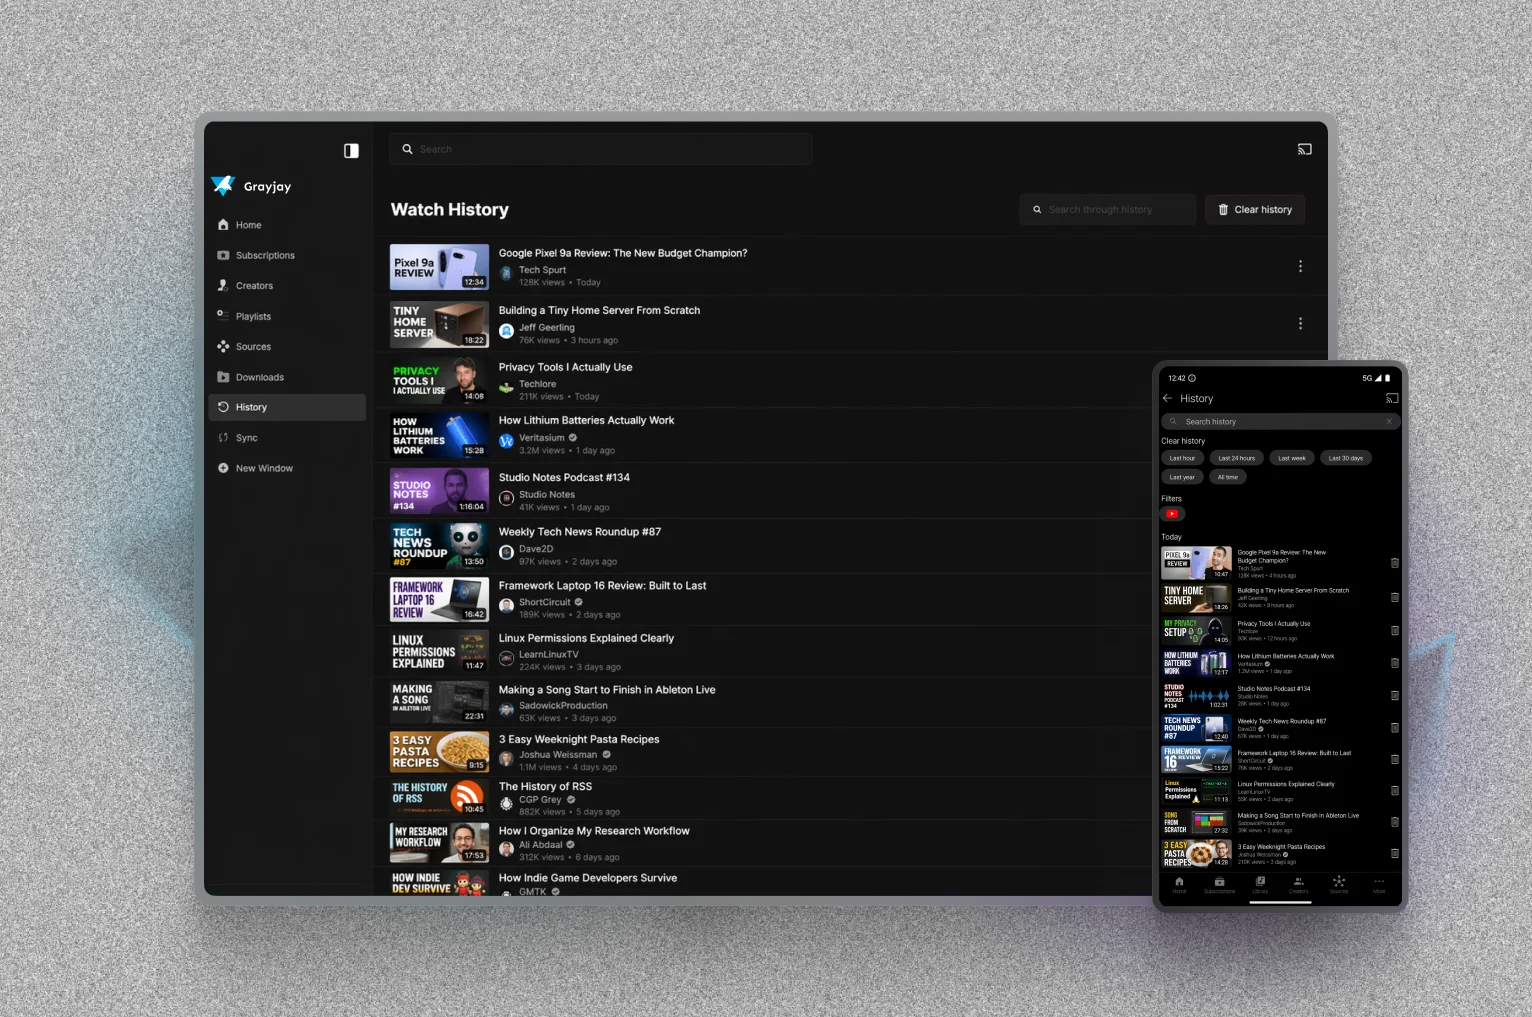Viewport: 1532px width, 1017px height.
Task: Select the 'All time' clear history chip
Action: click(x=1227, y=477)
